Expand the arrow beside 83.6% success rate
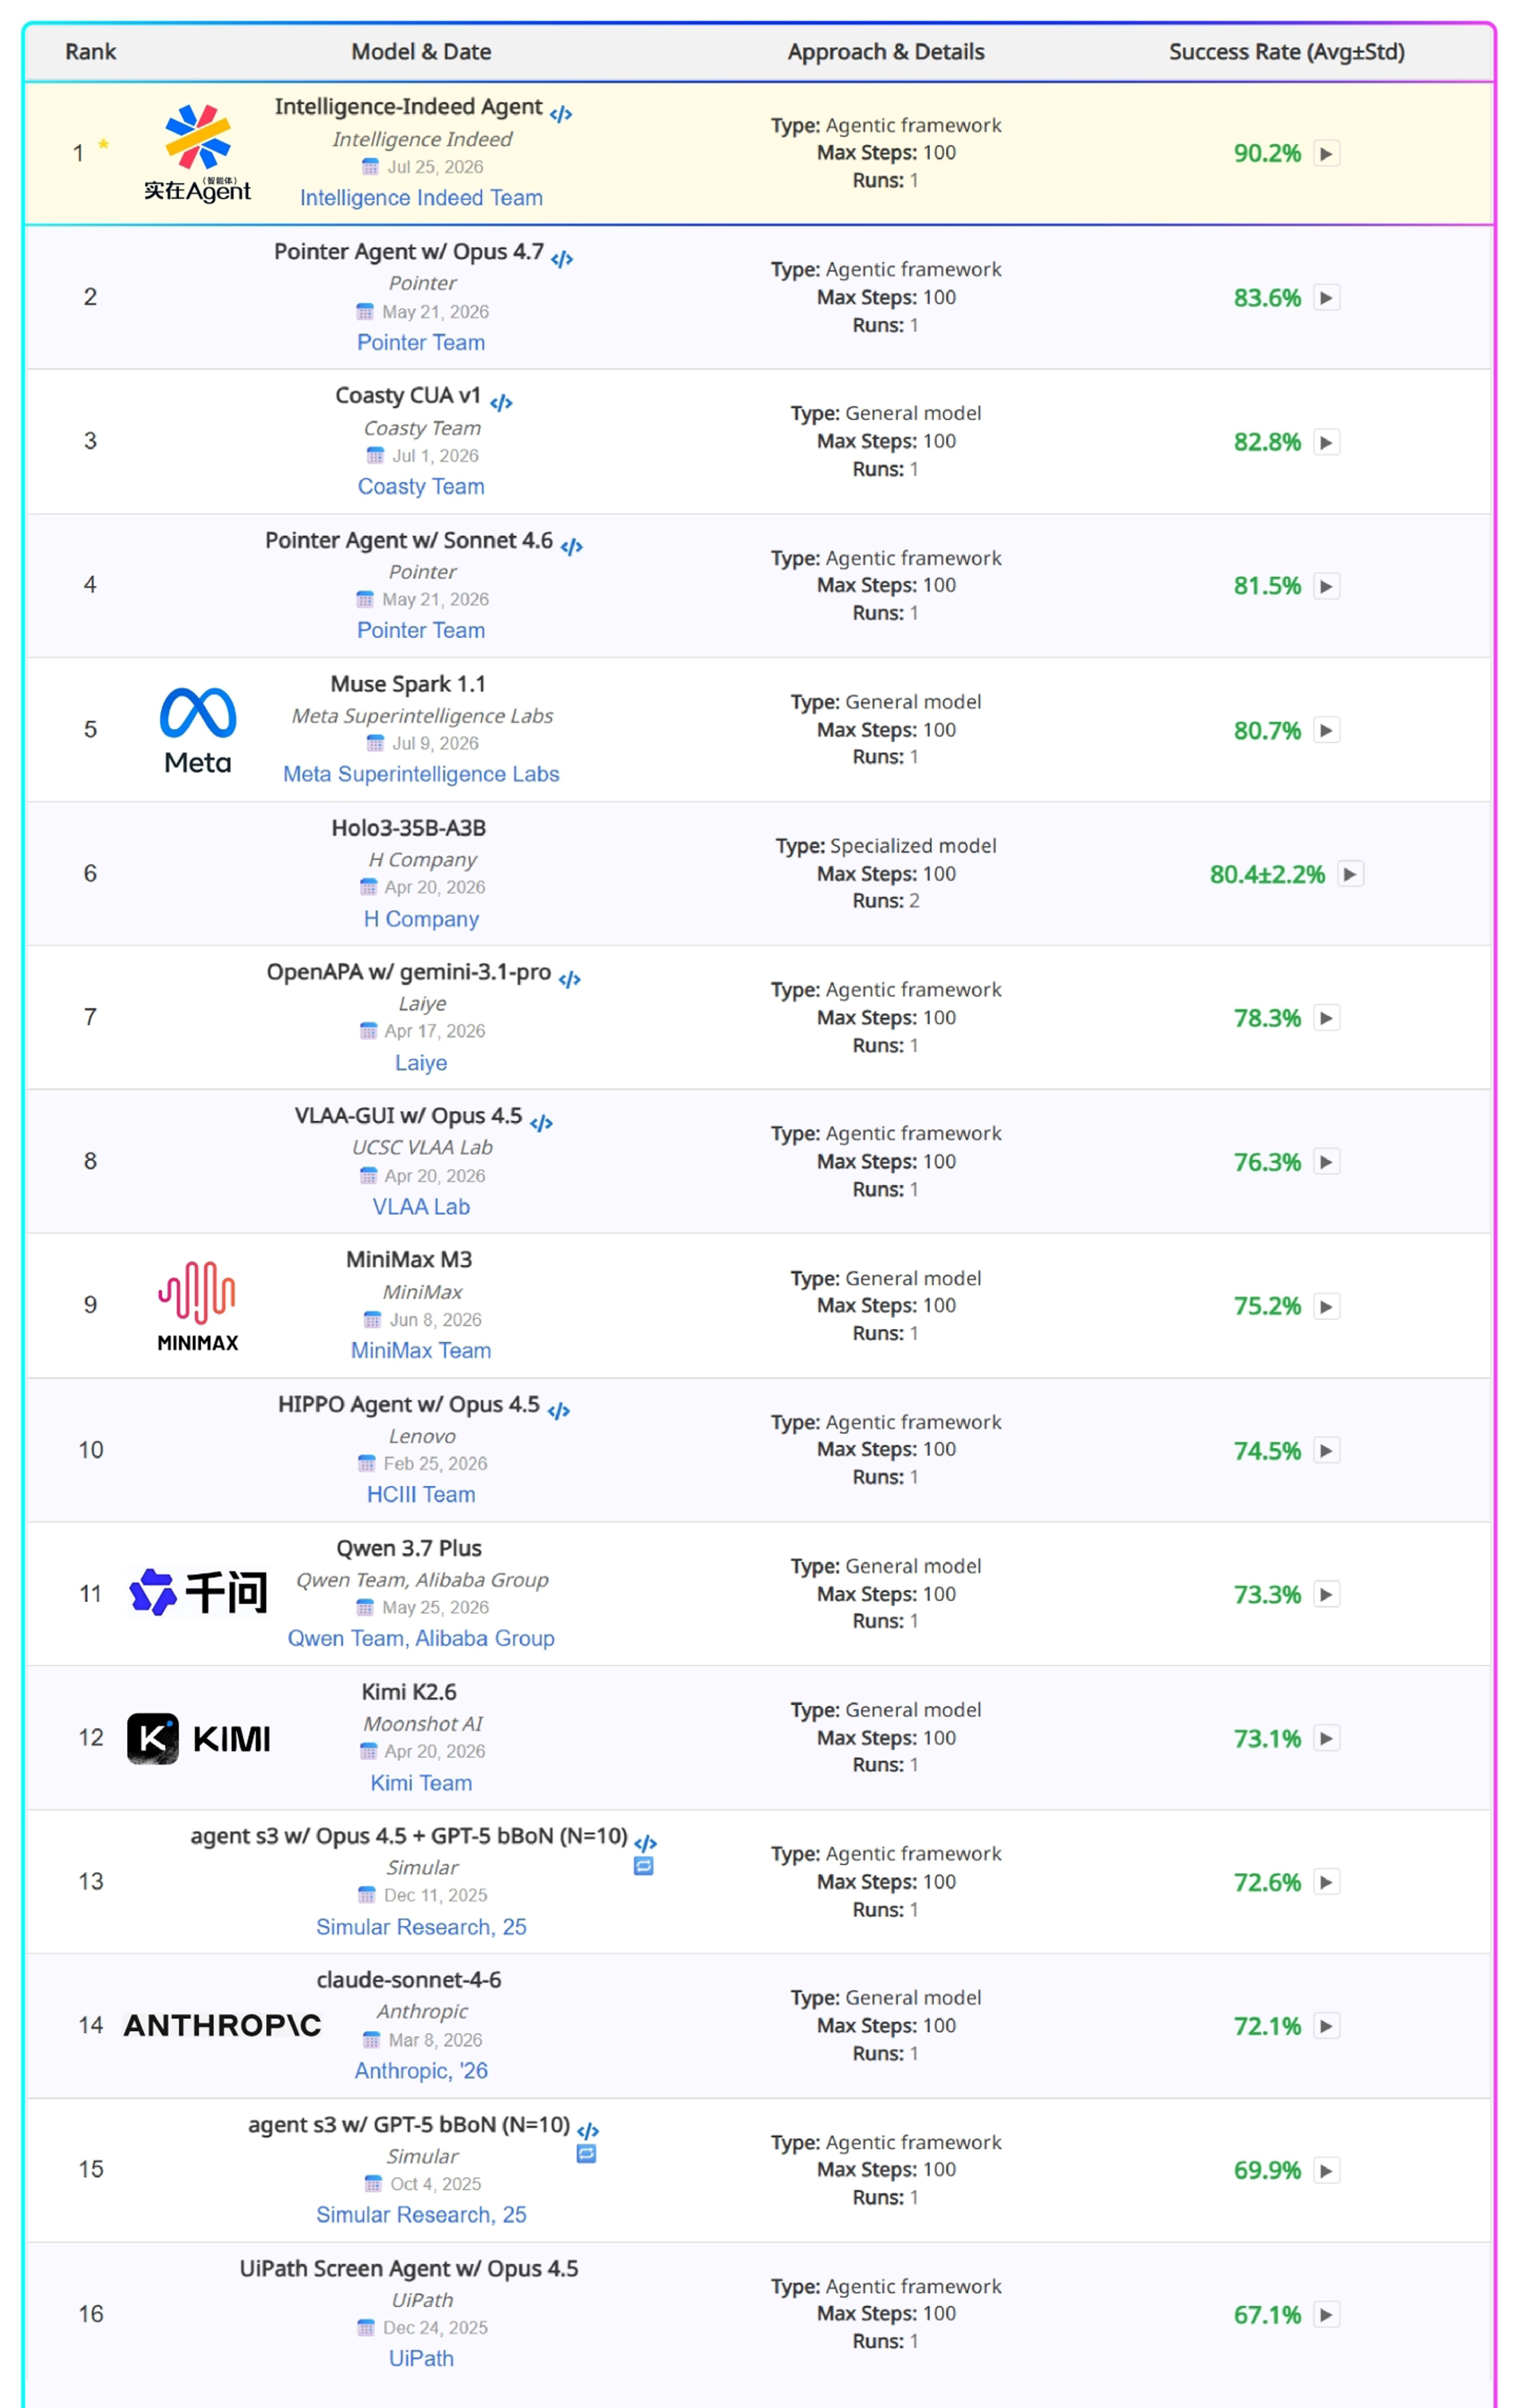The image size is (1520, 2408). (x=1326, y=298)
